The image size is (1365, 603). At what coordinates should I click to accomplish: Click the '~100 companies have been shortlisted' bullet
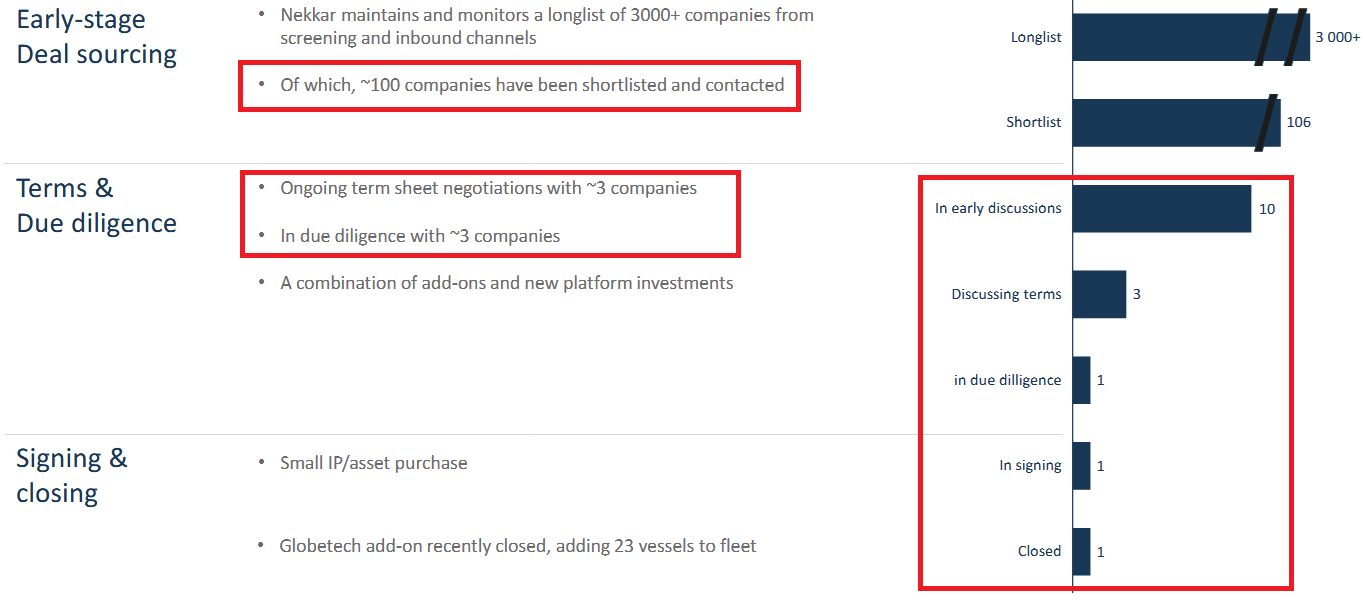click(532, 85)
